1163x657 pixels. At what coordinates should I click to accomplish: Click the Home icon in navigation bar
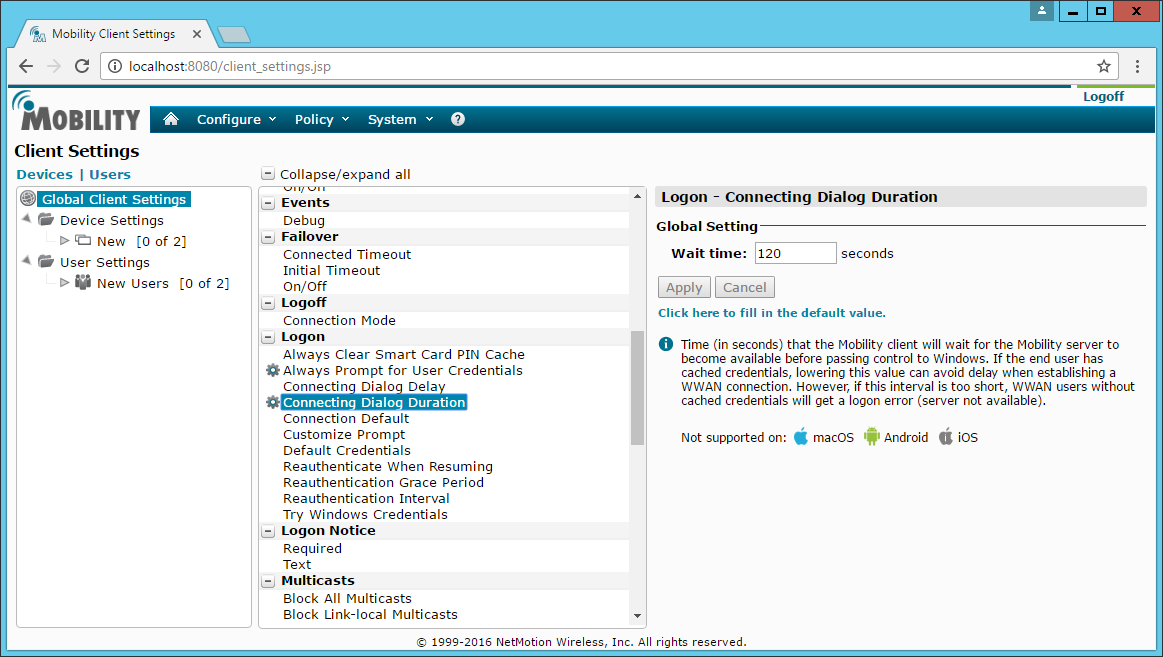point(171,119)
